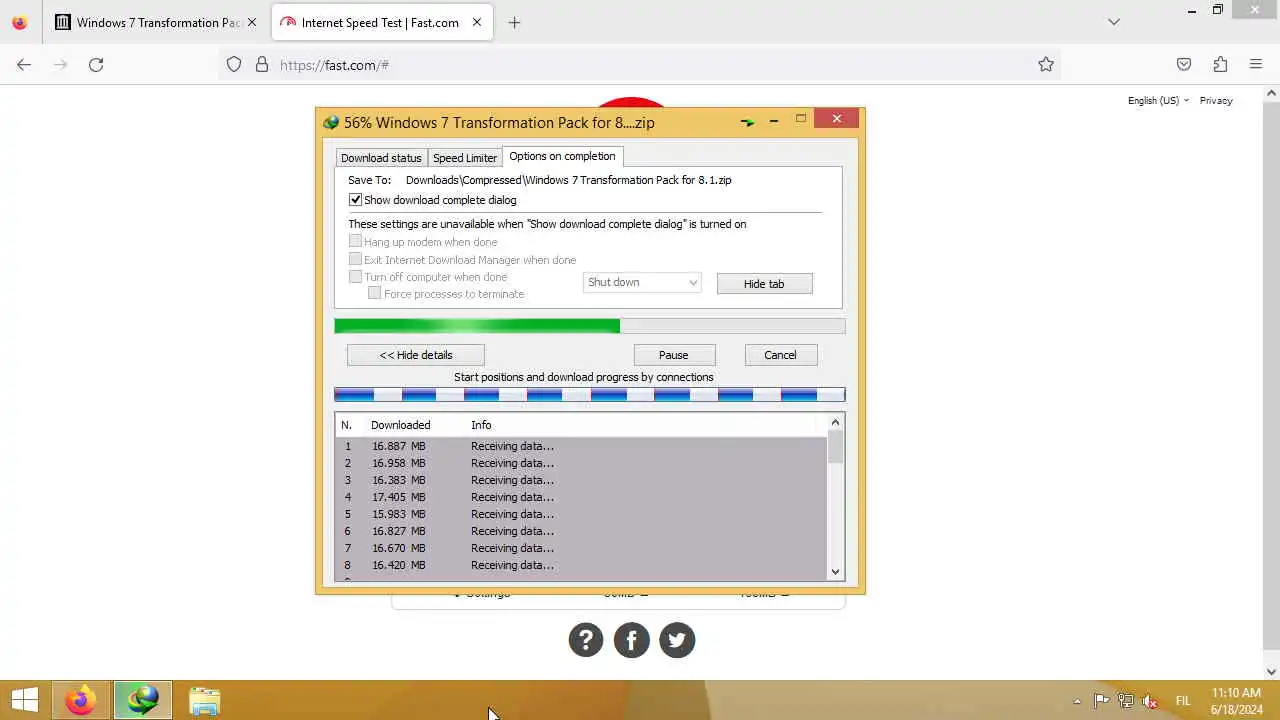Open File Explorer from the taskbar

click(x=204, y=700)
